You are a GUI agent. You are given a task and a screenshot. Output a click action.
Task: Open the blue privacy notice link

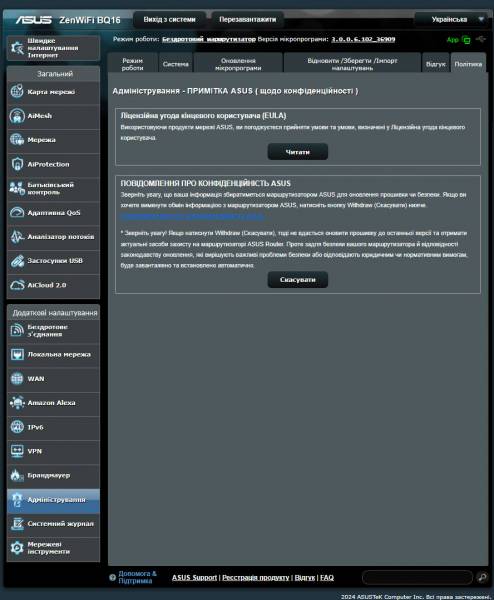[x=192, y=216]
